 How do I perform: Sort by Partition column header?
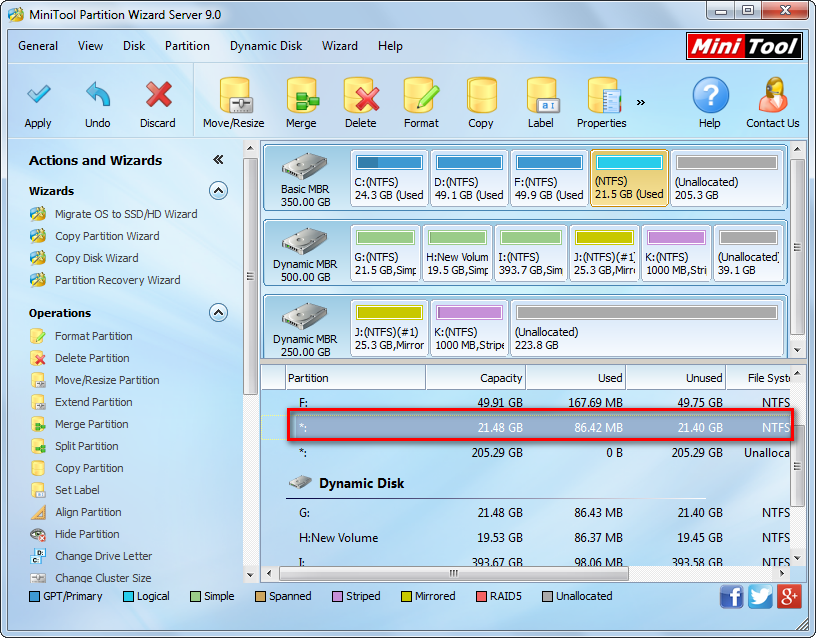coord(356,378)
